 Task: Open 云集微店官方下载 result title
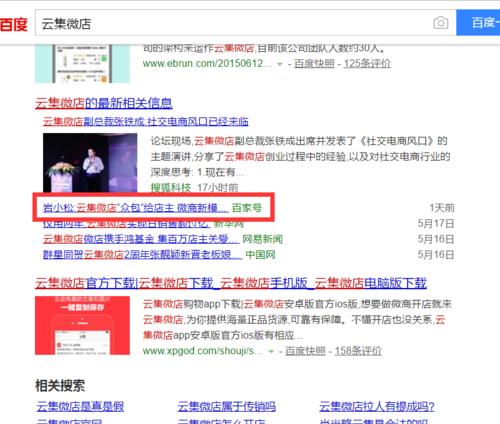pos(231,283)
